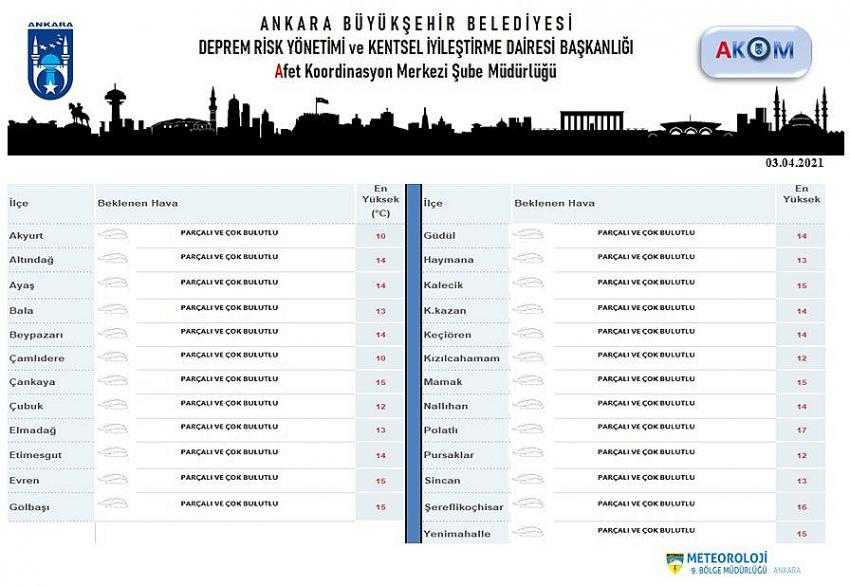Click the AKOM logo button

755,51
